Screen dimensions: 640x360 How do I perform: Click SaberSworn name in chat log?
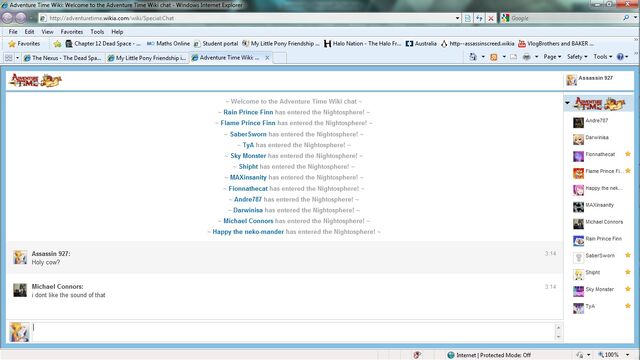[248, 134]
